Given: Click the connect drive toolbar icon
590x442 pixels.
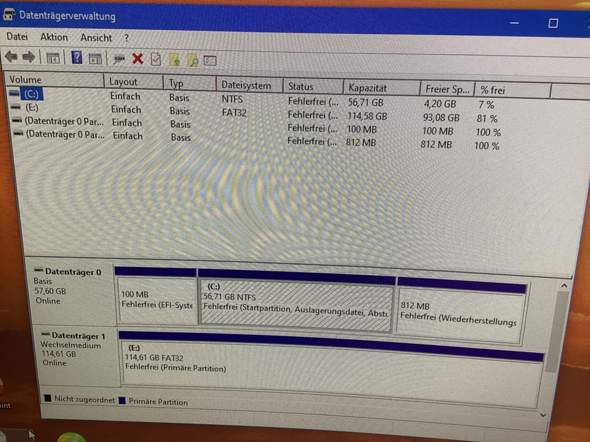Looking at the screenshot, I should click(119, 59).
